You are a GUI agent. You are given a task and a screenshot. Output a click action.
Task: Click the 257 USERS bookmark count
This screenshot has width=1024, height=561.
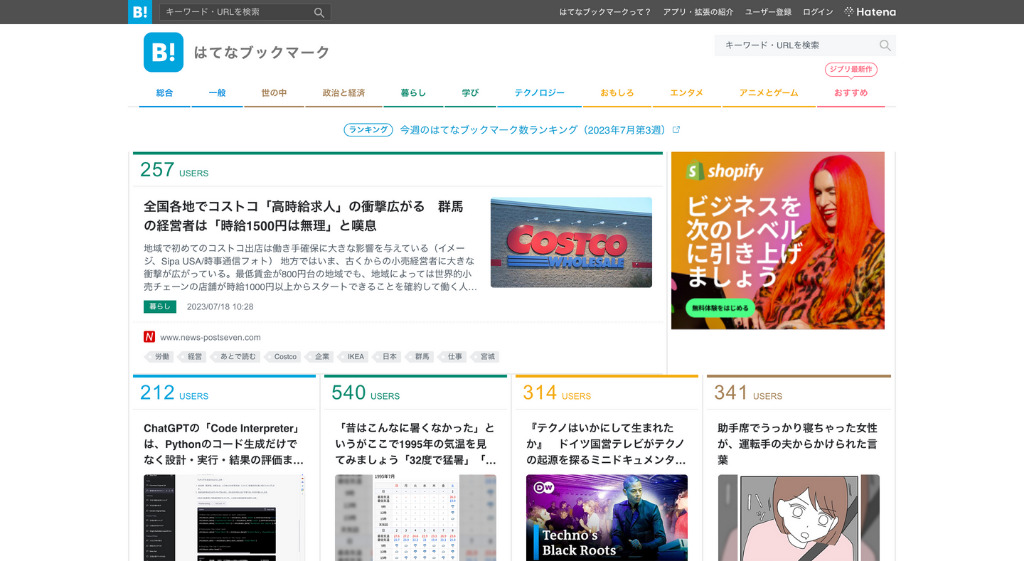pyautogui.click(x=174, y=171)
